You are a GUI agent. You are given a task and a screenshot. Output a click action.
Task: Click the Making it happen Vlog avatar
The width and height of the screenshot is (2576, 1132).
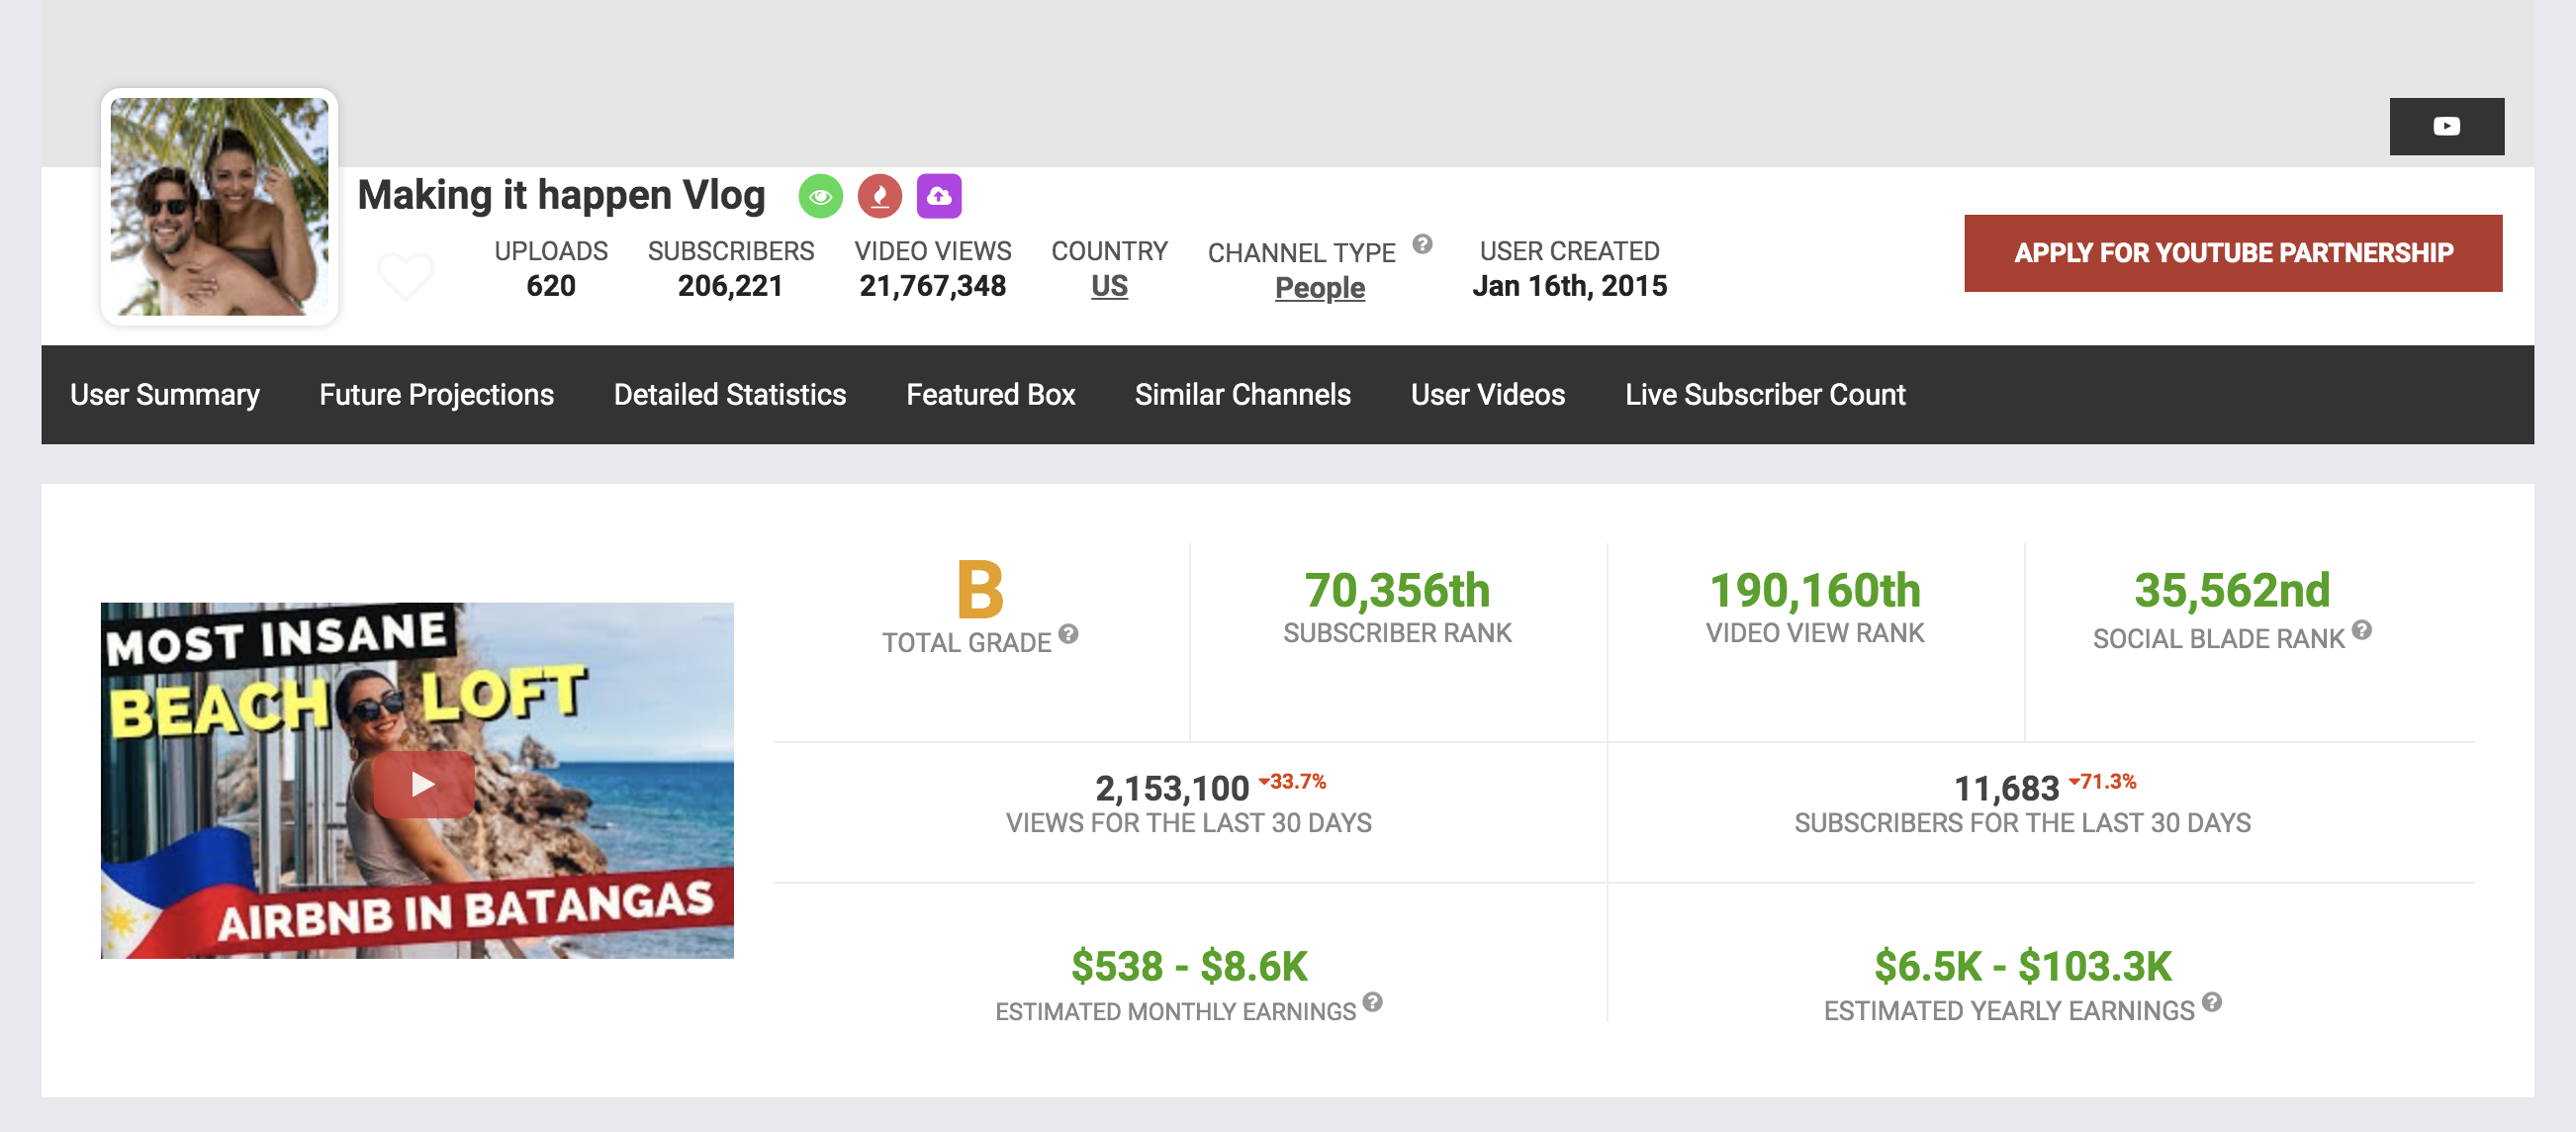click(219, 207)
